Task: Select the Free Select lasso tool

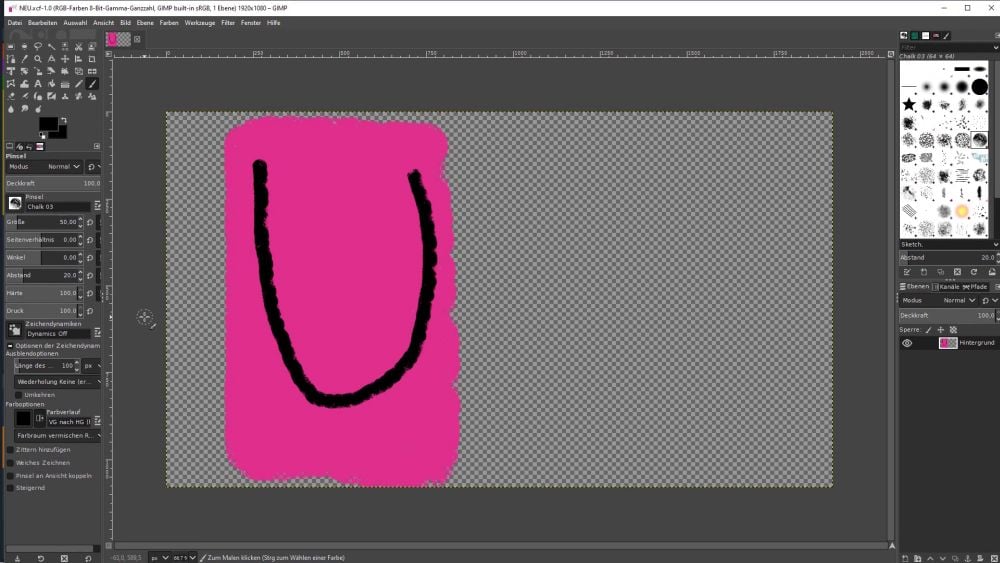Action: [37, 46]
